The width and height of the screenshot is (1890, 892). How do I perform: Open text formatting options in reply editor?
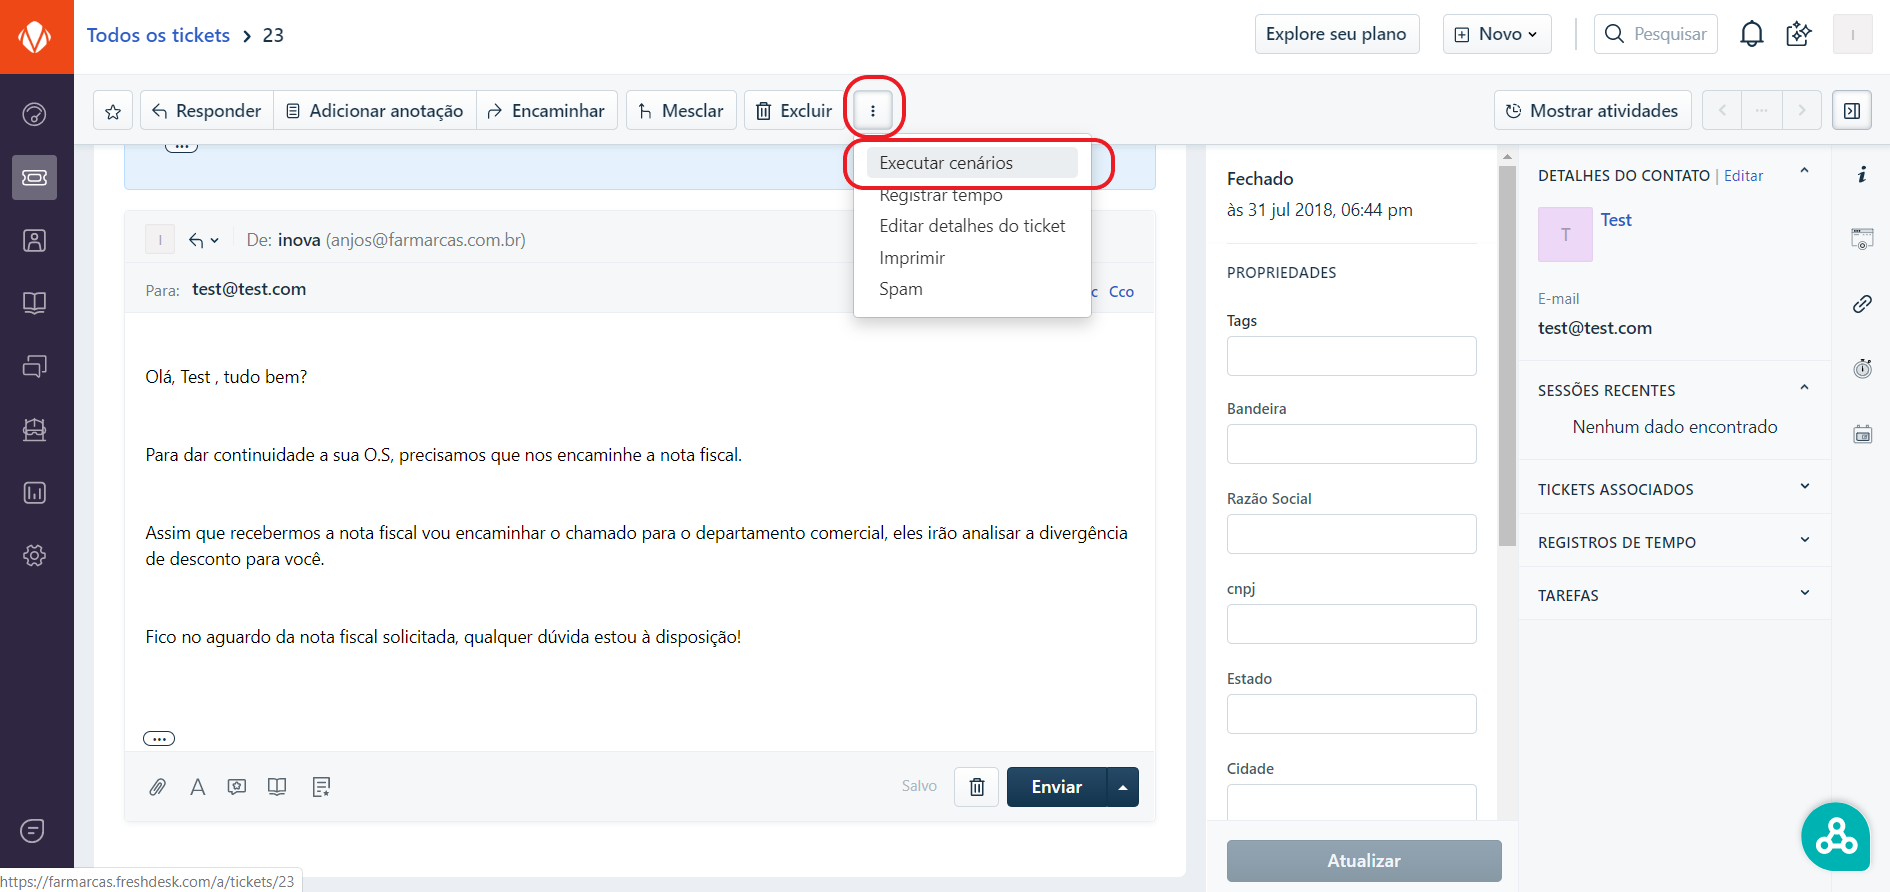198,787
